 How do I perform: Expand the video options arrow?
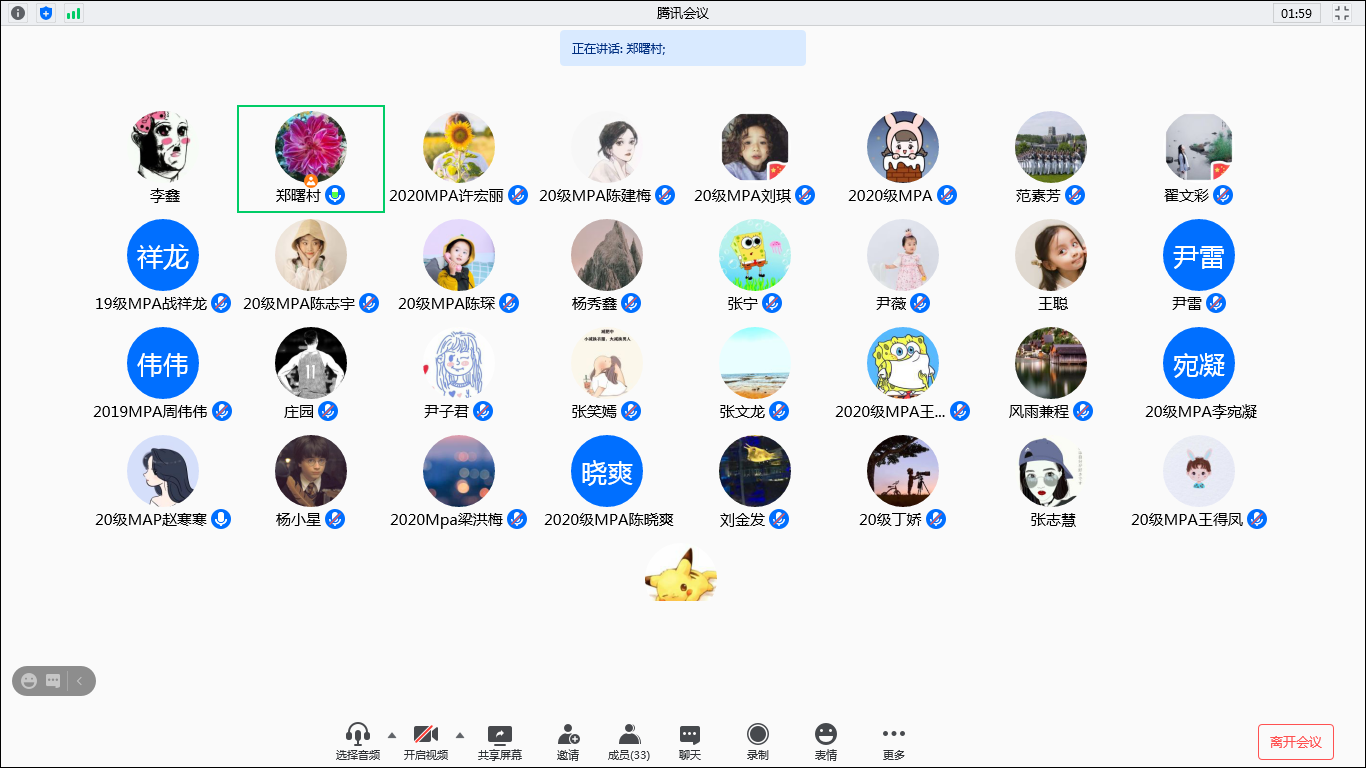[x=459, y=733]
